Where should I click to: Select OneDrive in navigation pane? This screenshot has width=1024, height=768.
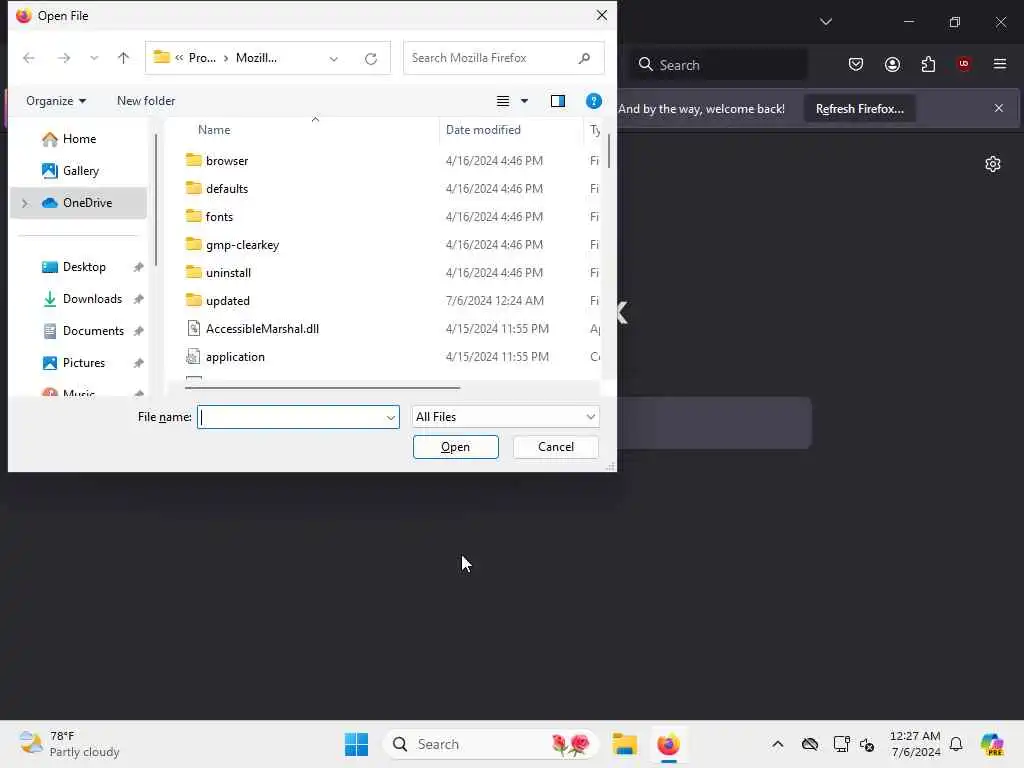click(78, 202)
